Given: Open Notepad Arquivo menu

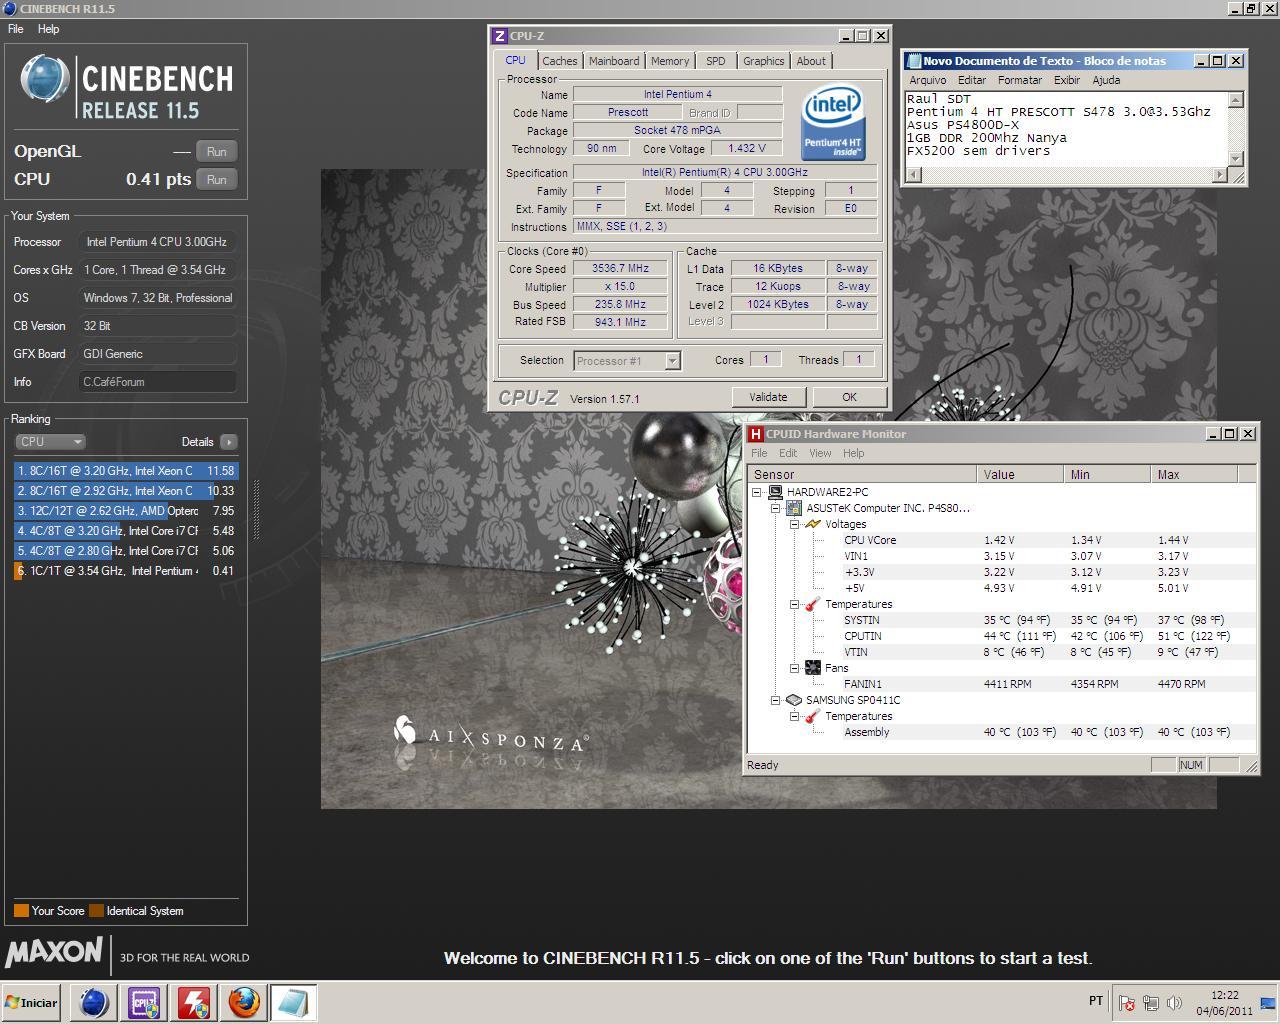Looking at the screenshot, I should [927, 80].
